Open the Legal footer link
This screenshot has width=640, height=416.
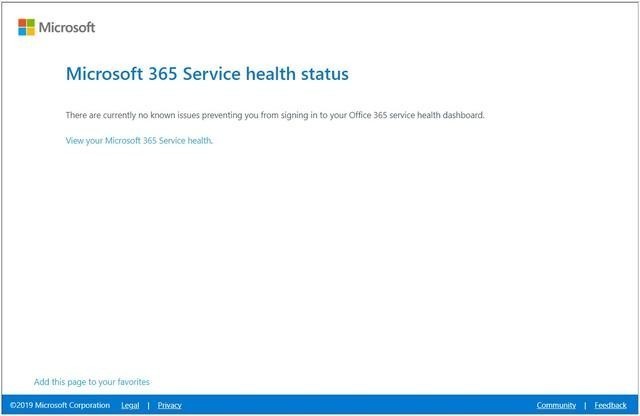pyautogui.click(x=130, y=405)
